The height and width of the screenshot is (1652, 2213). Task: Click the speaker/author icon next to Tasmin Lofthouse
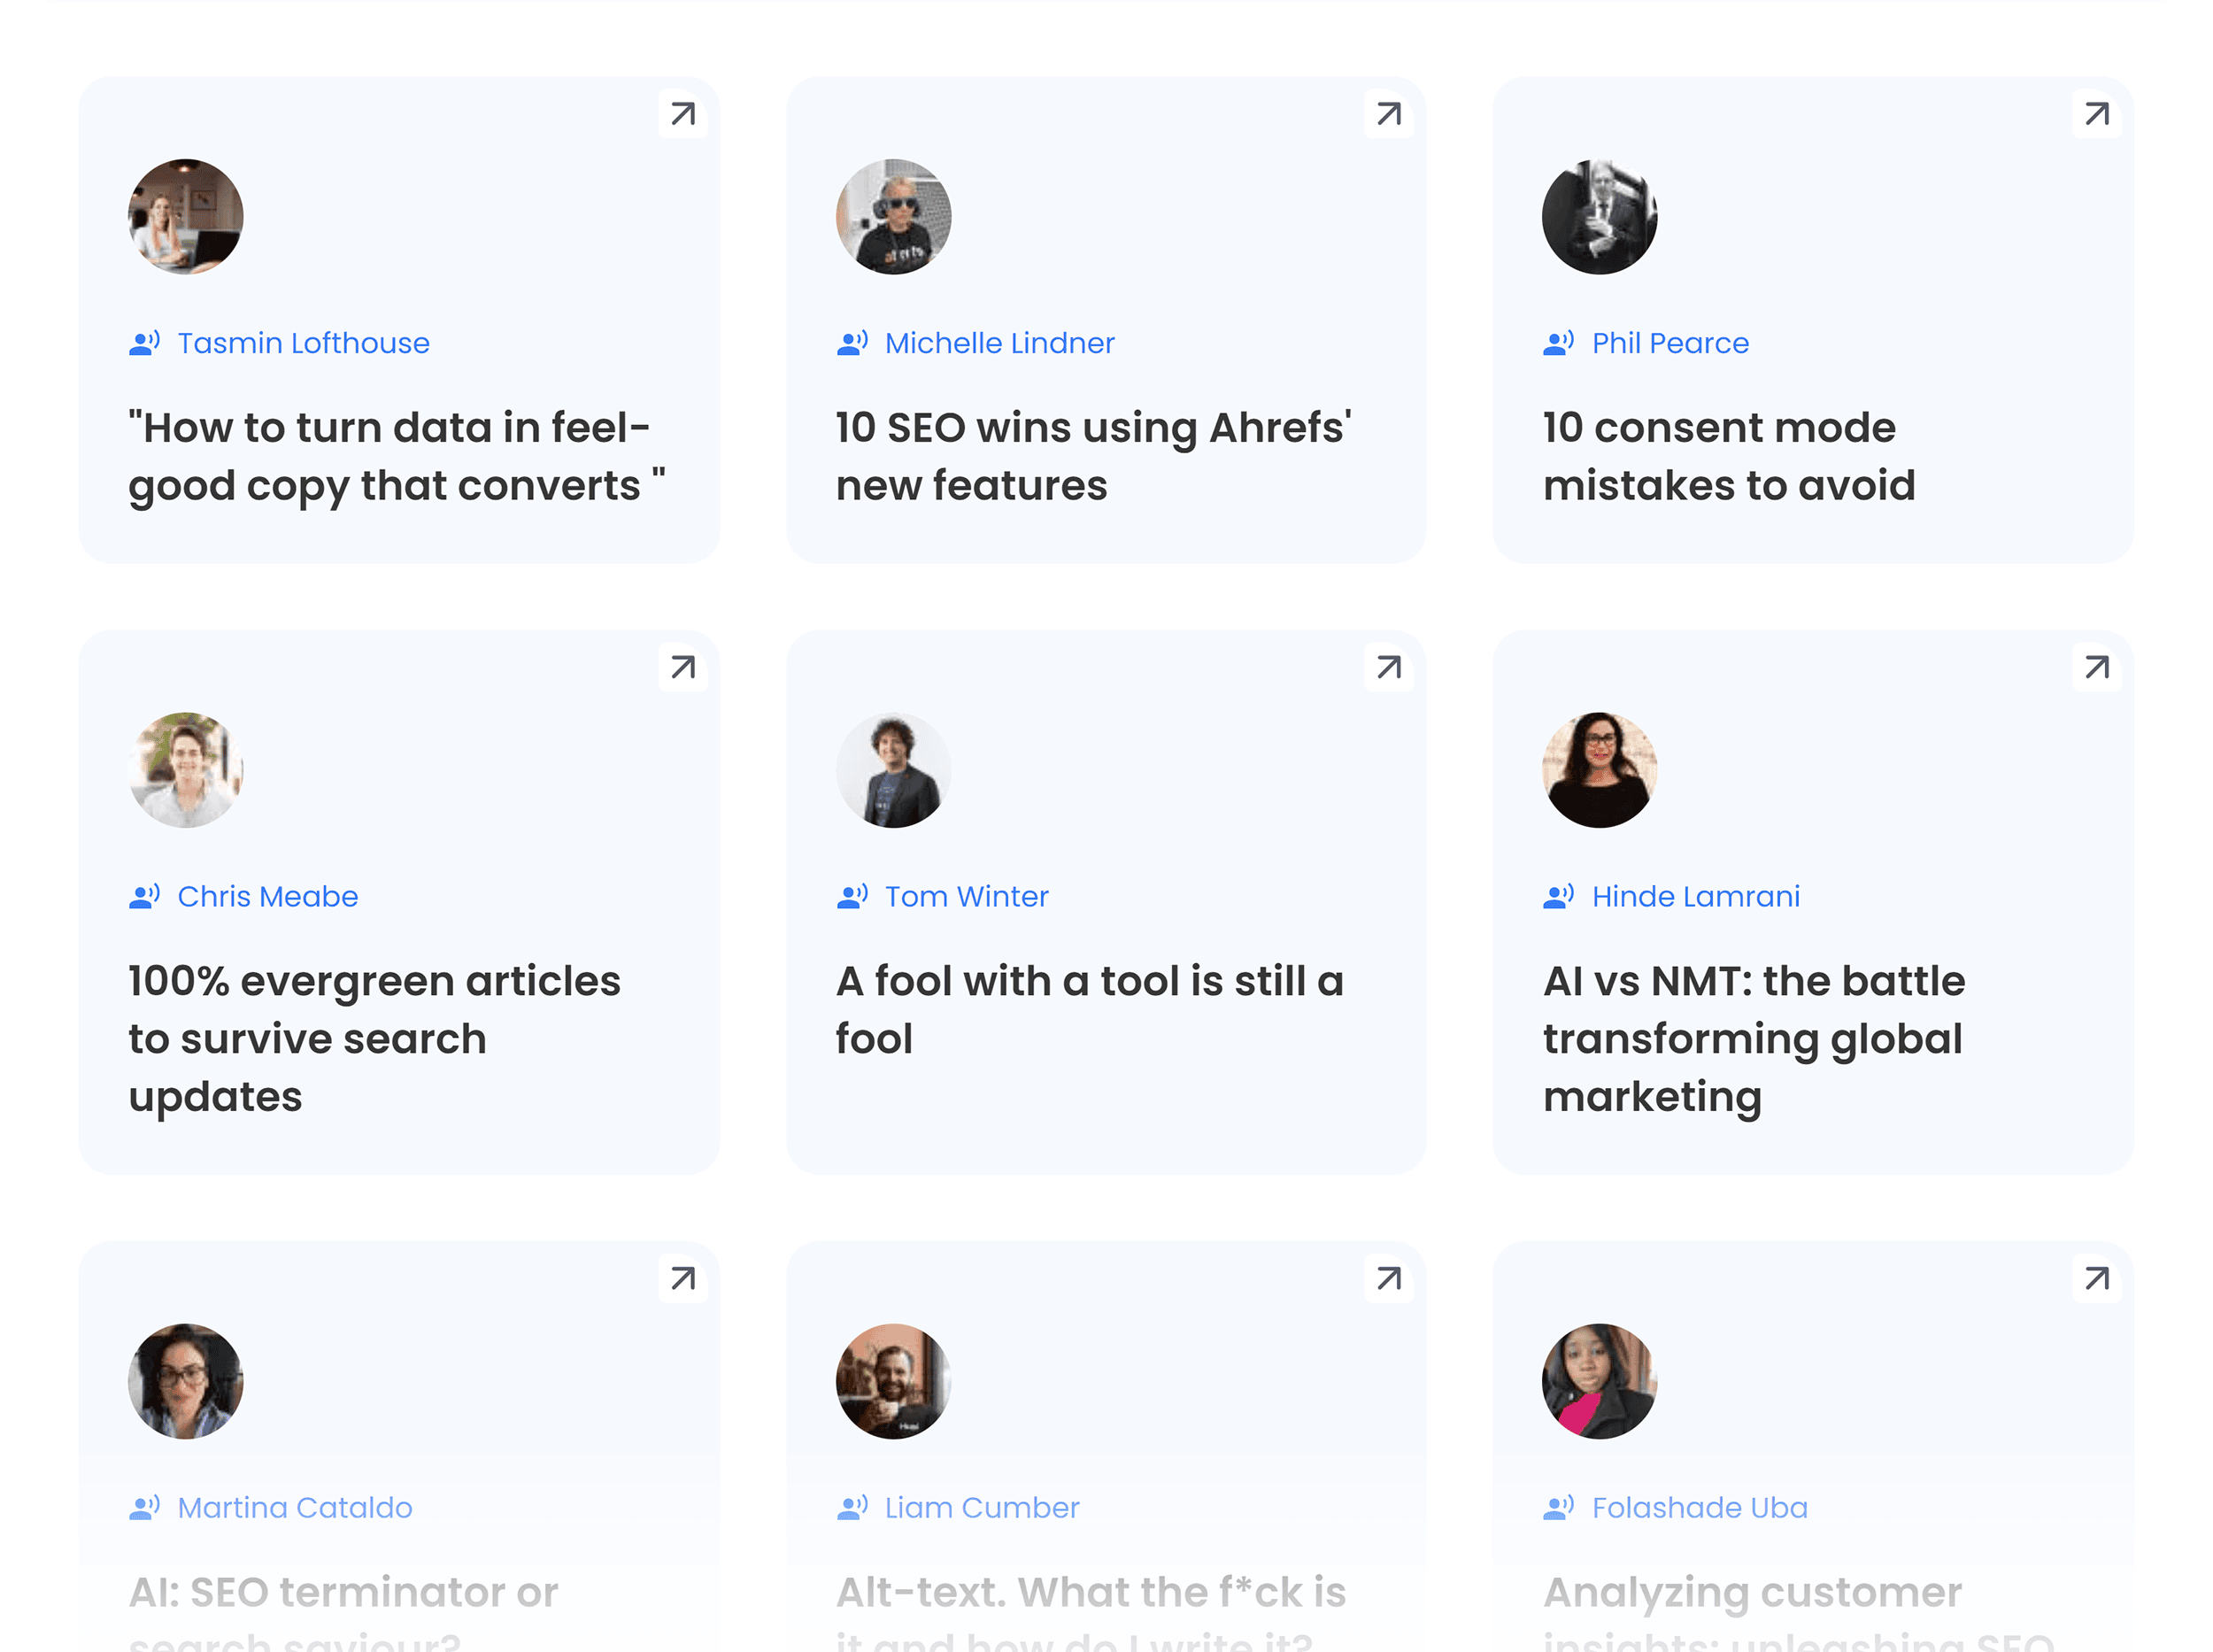146,340
